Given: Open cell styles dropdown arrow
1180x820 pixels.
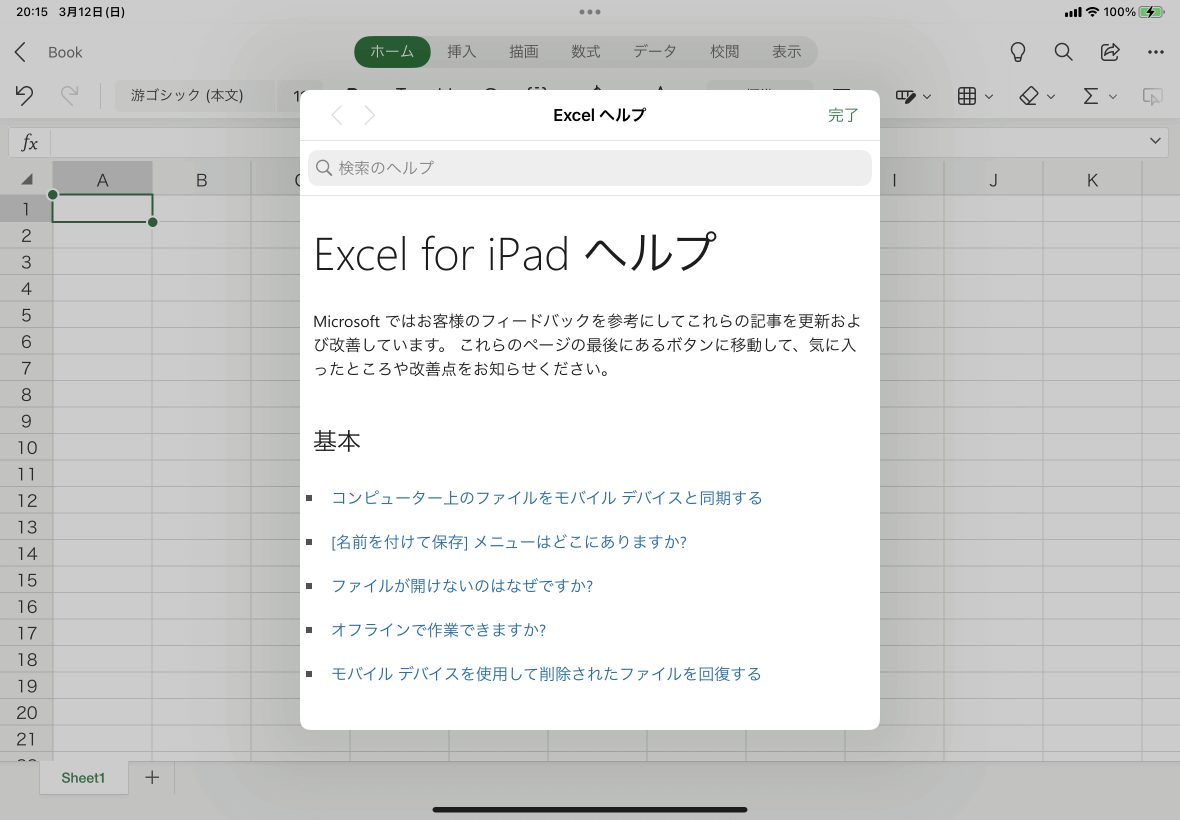Looking at the screenshot, I should (x=927, y=96).
